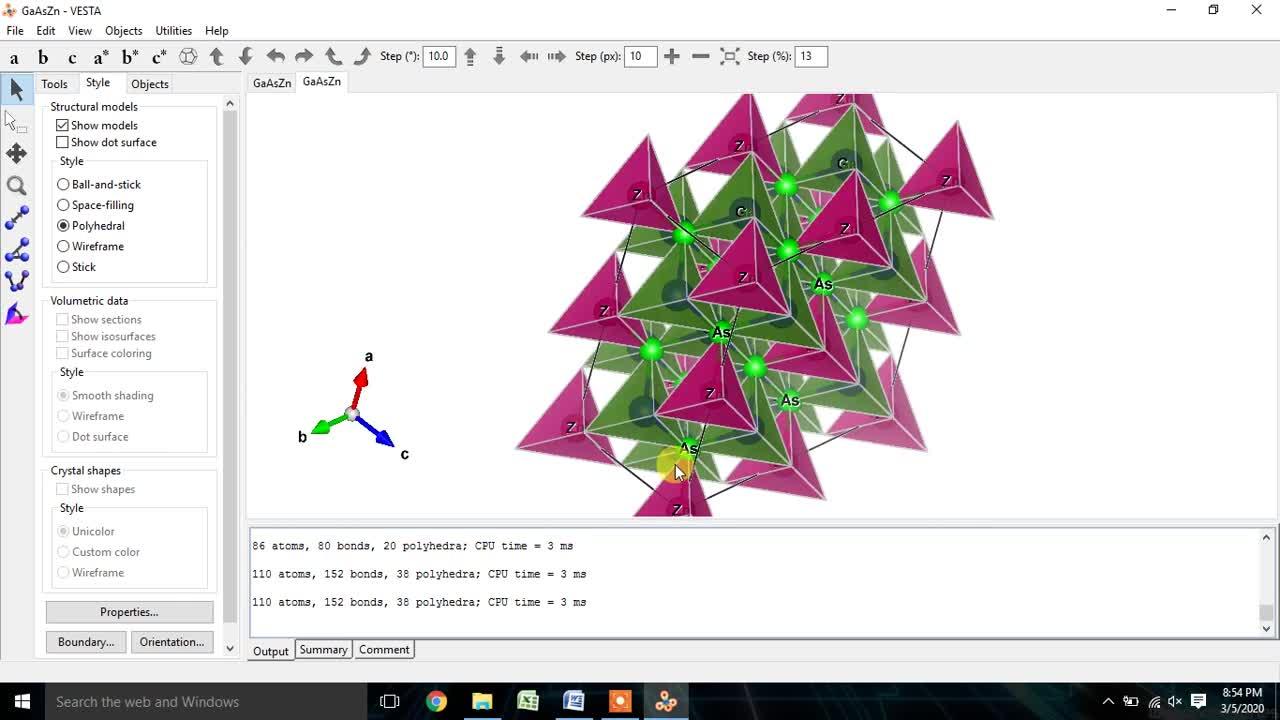View along the a axis using toolbar
This screenshot has width=1280, height=720.
14,57
